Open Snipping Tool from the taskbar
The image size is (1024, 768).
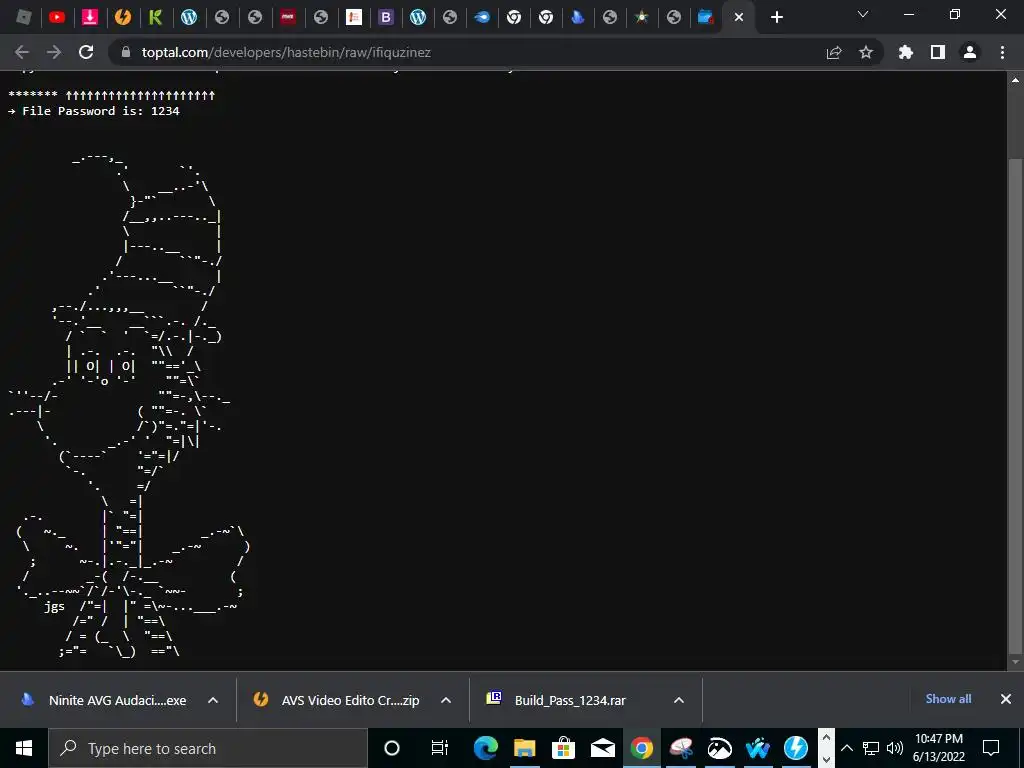click(x=680, y=748)
